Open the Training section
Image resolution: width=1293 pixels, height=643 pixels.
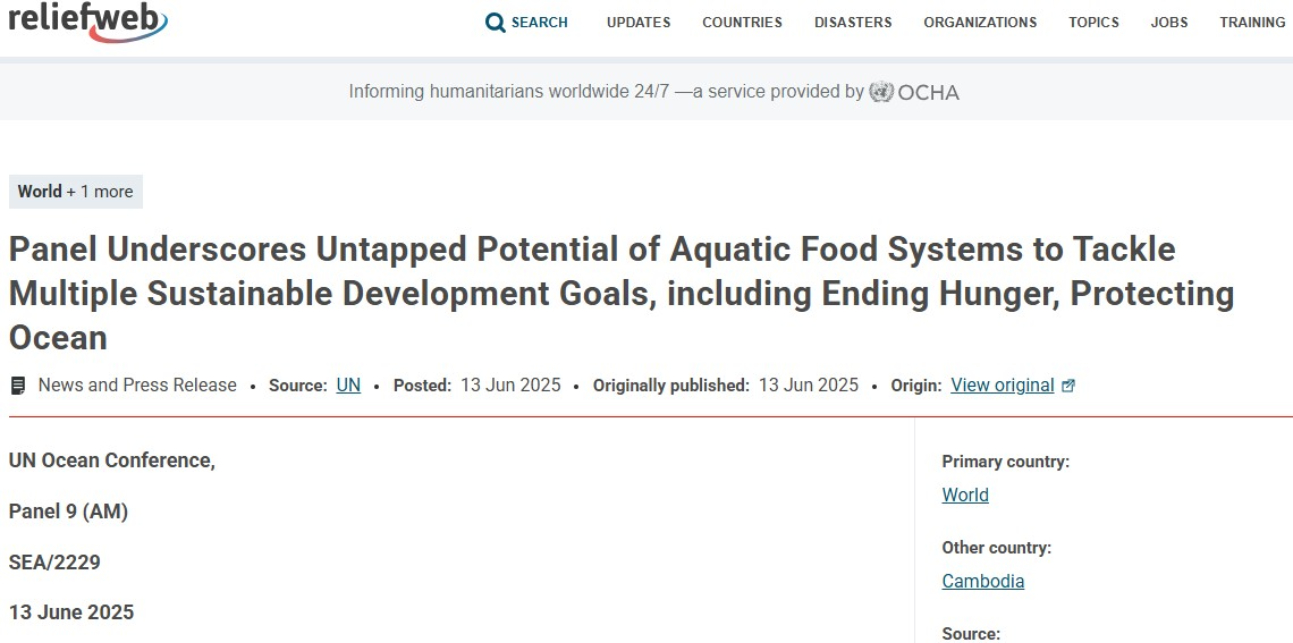pos(1252,23)
